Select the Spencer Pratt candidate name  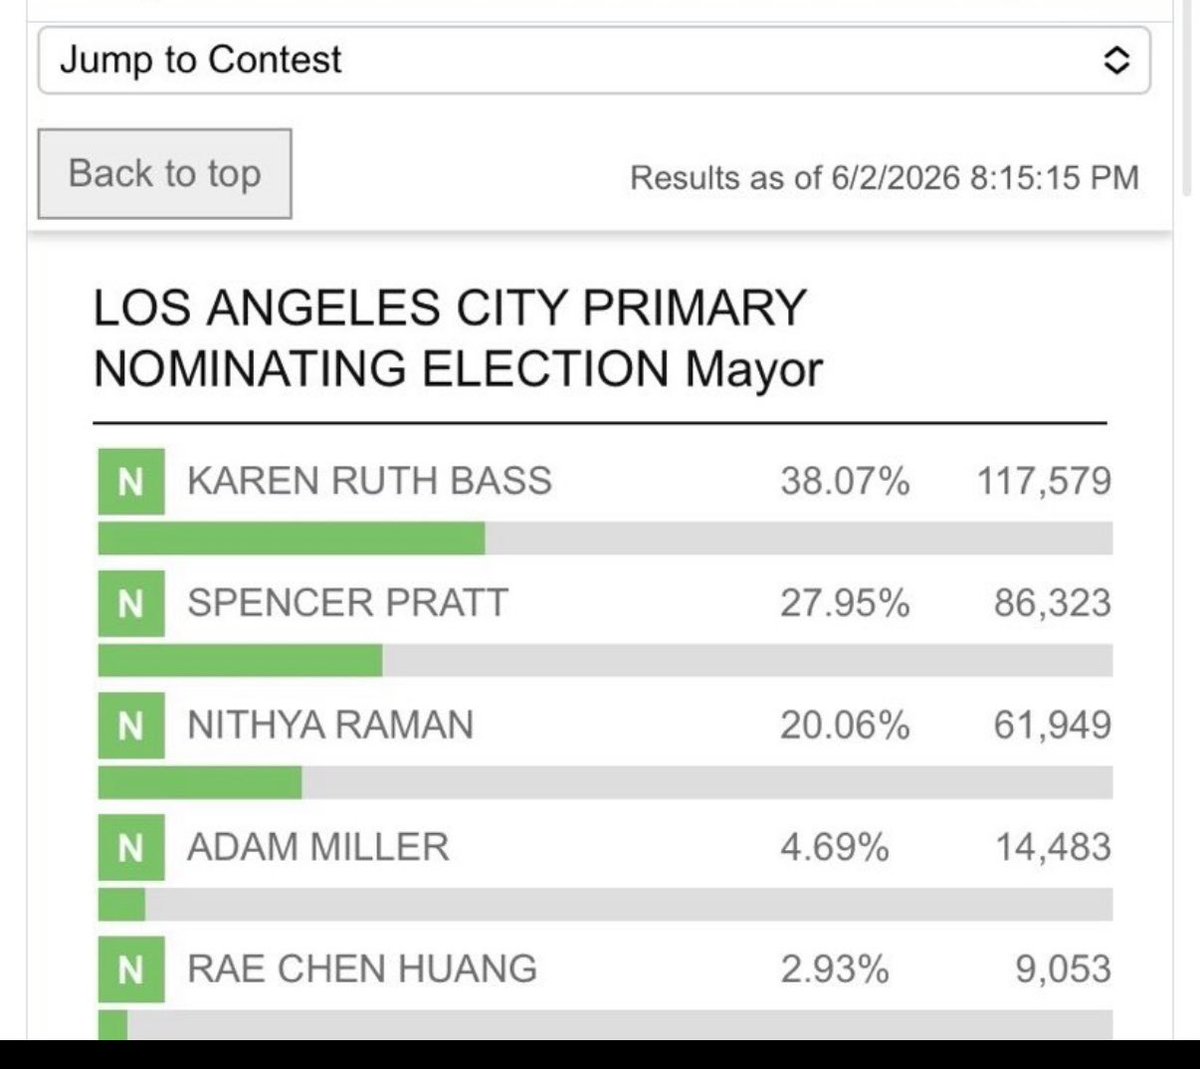(348, 603)
